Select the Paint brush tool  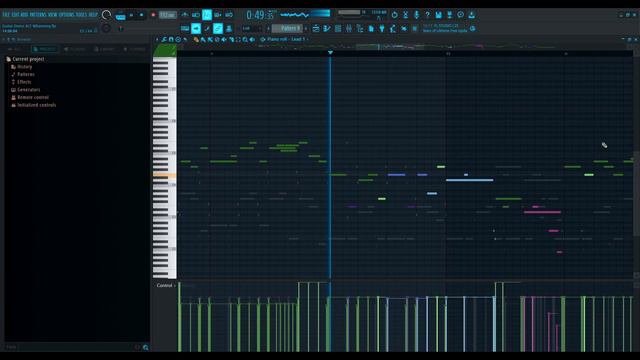coord(203,40)
